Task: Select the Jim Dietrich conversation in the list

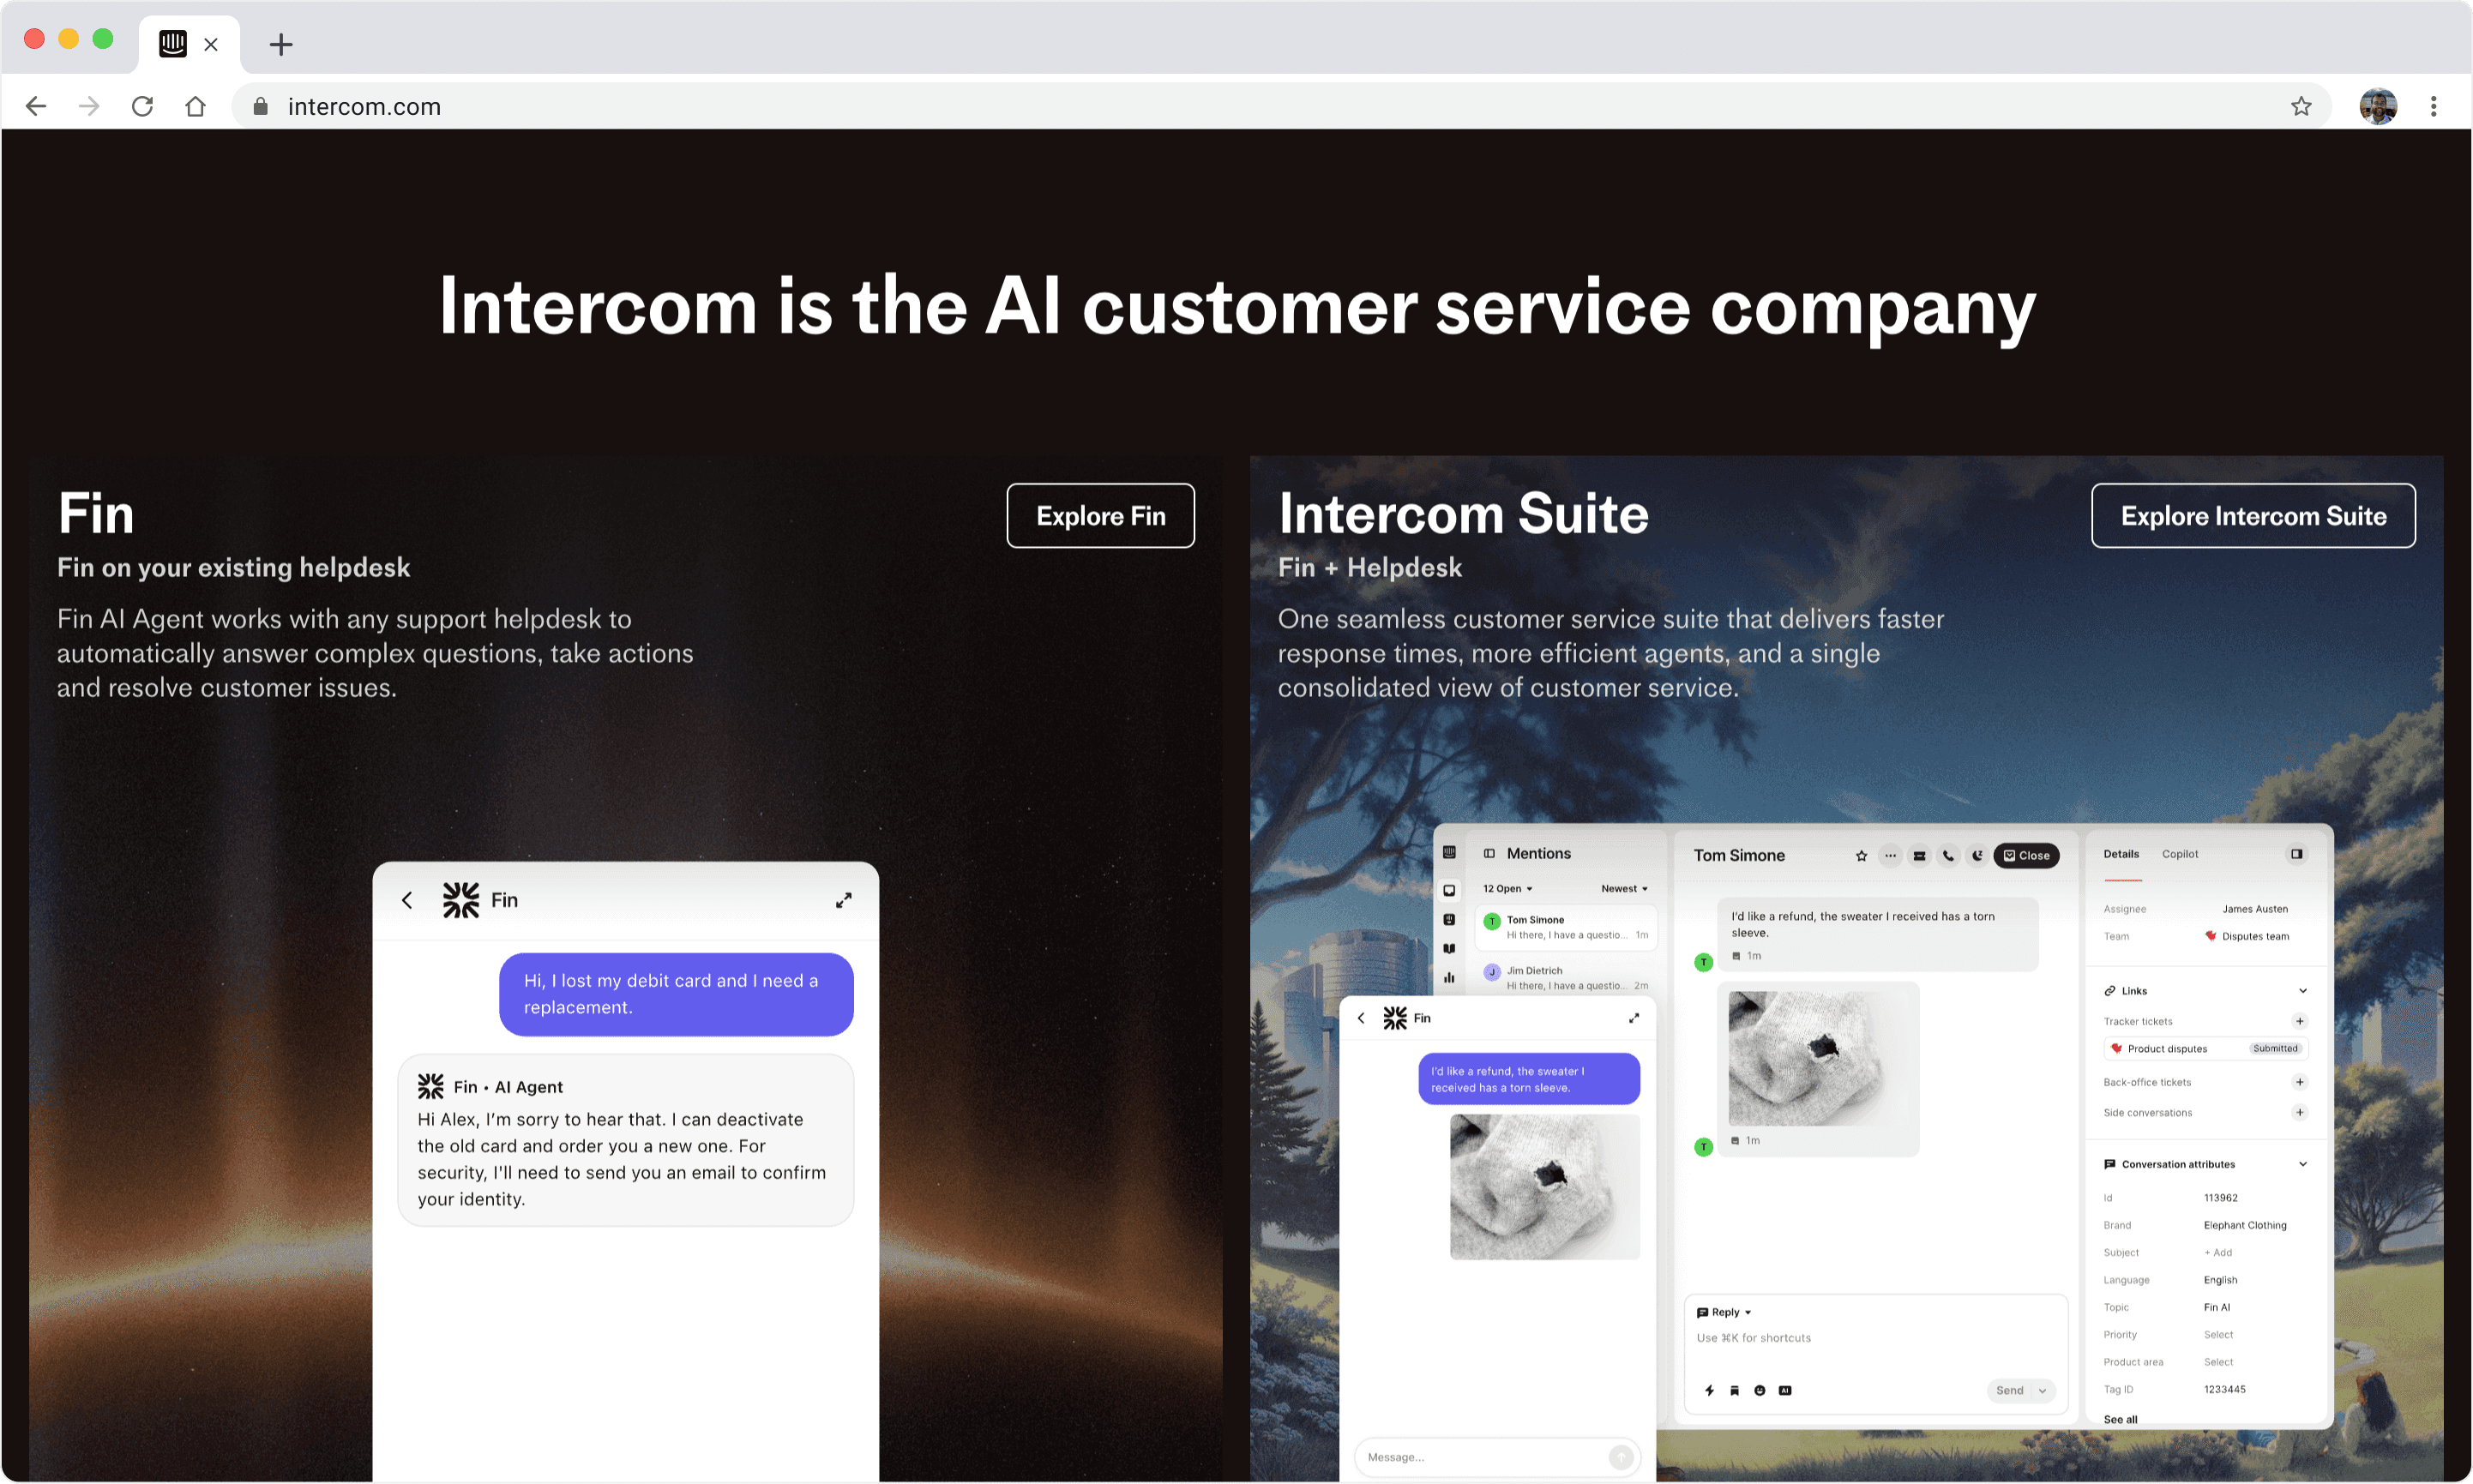Action: click(x=1566, y=978)
